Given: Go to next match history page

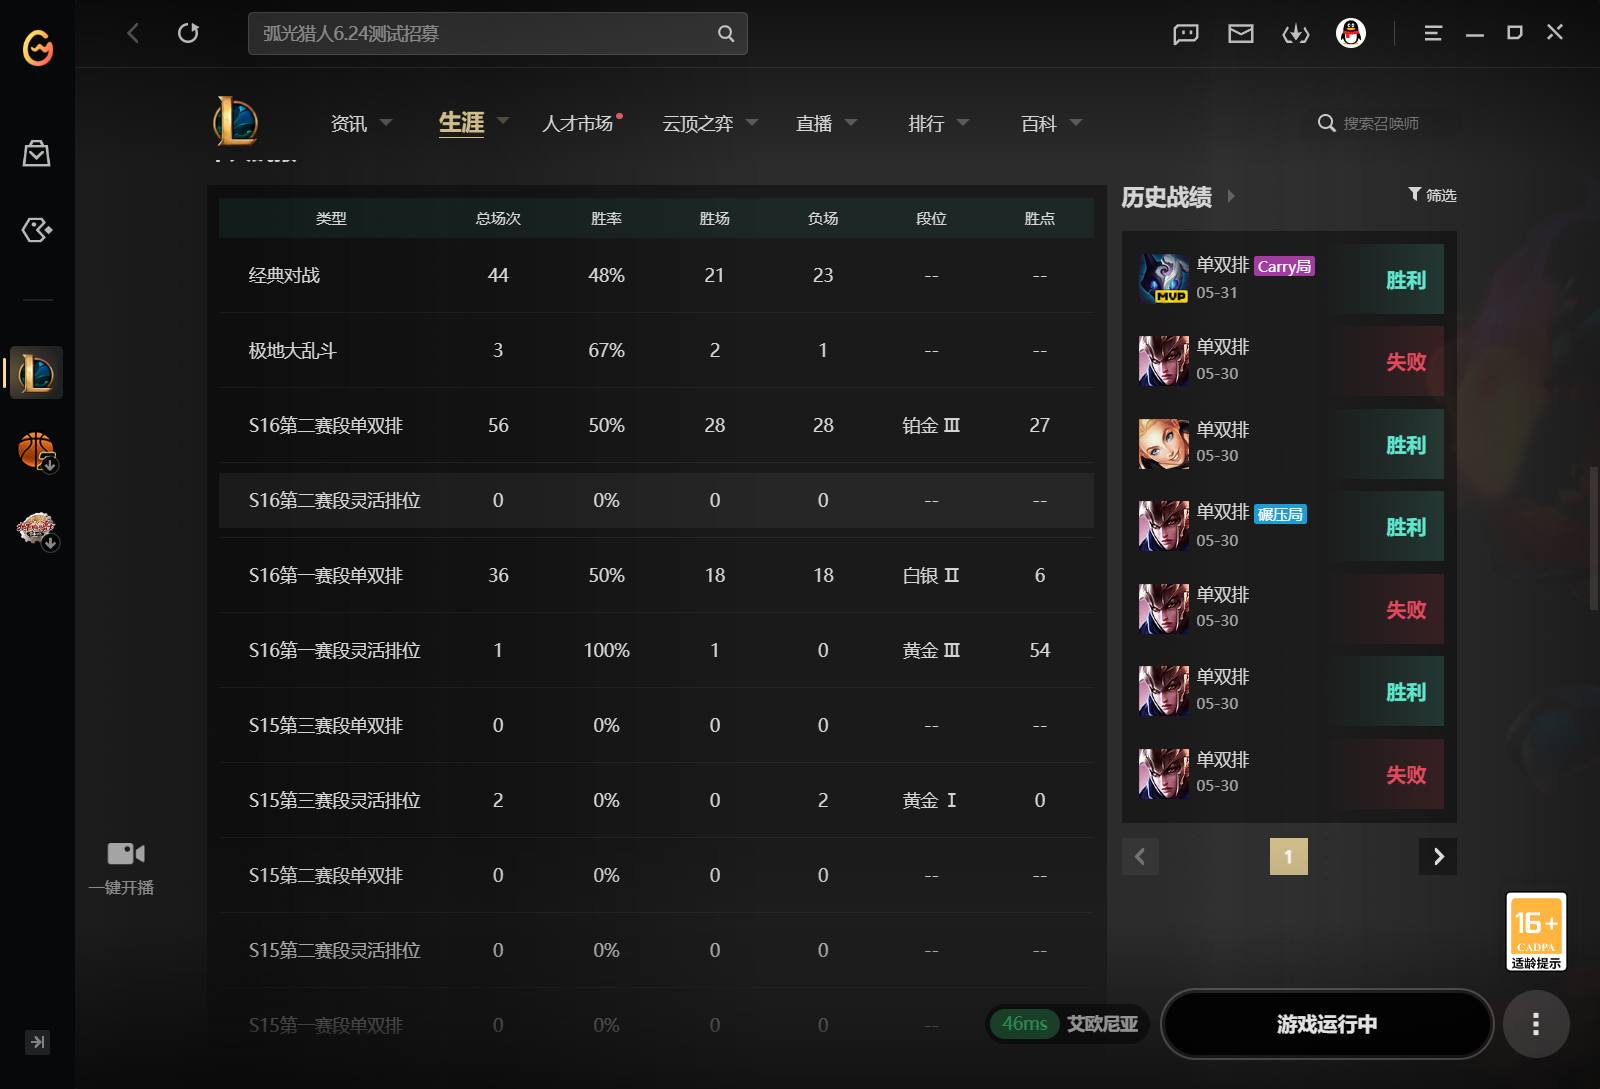Looking at the screenshot, I should pos(1438,856).
